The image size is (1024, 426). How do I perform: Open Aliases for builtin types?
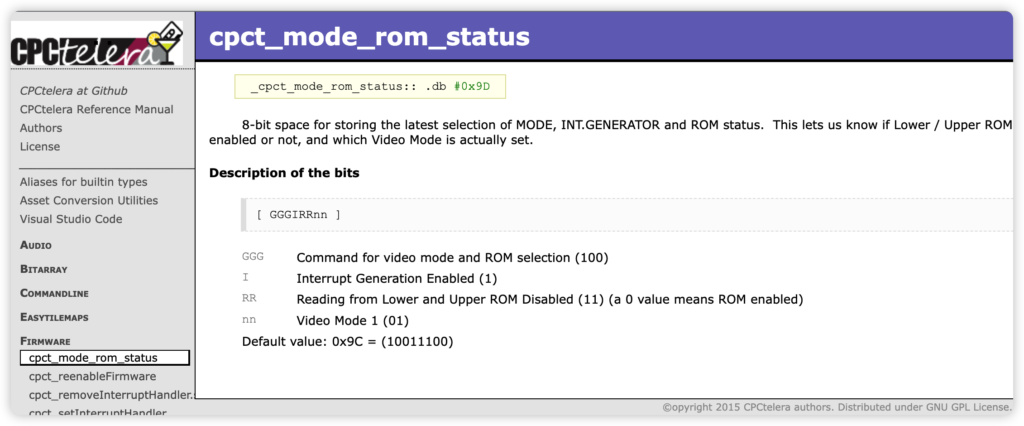click(x=84, y=182)
